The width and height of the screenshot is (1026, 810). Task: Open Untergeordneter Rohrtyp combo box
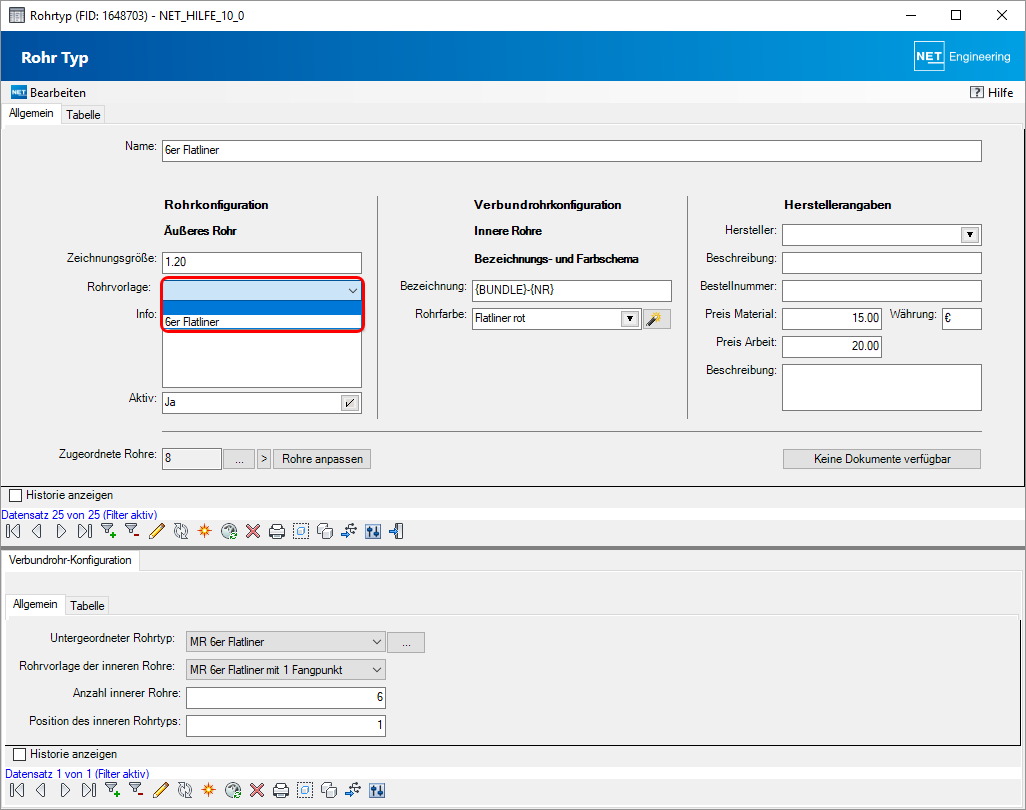(286, 642)
